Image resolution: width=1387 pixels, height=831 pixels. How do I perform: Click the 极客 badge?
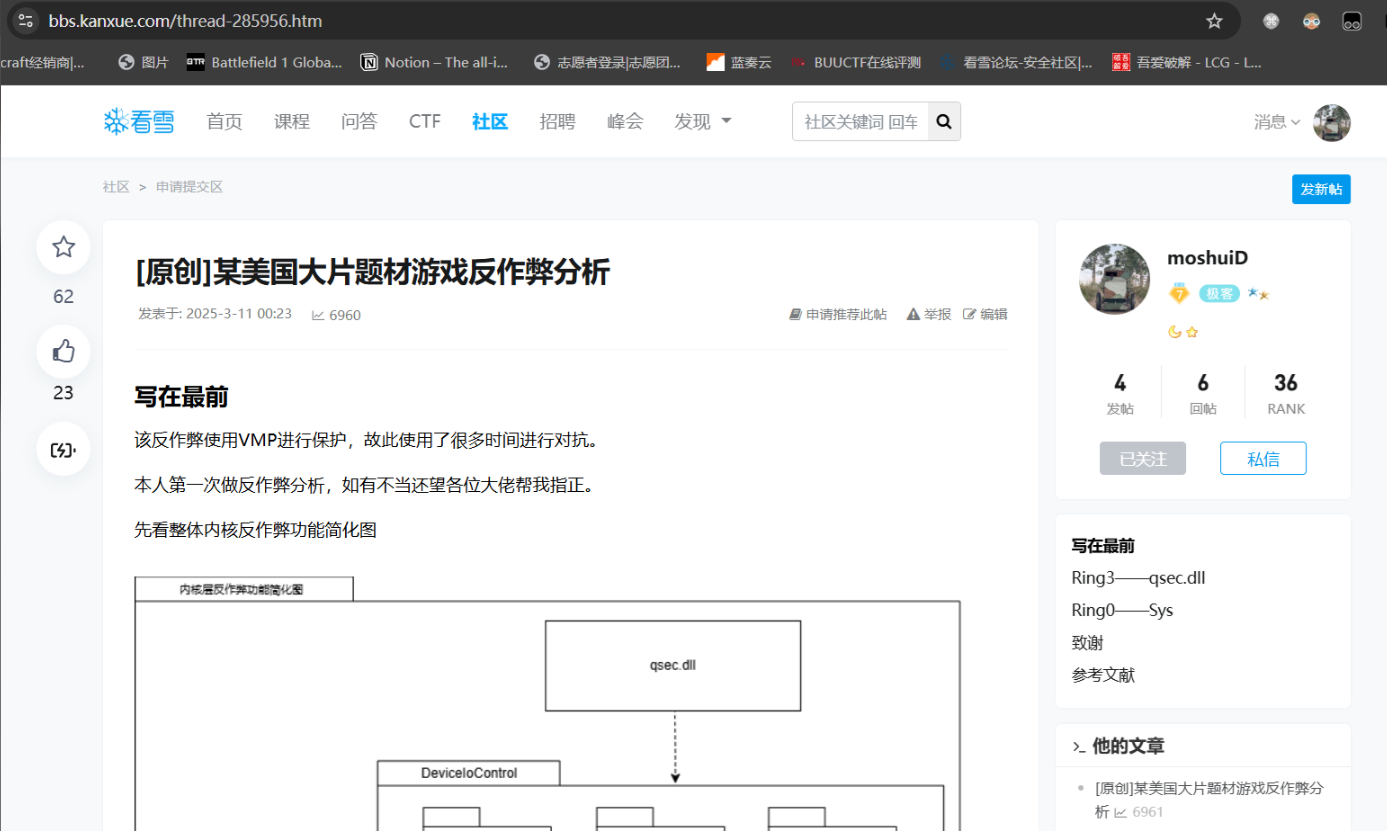[1219, 293]
